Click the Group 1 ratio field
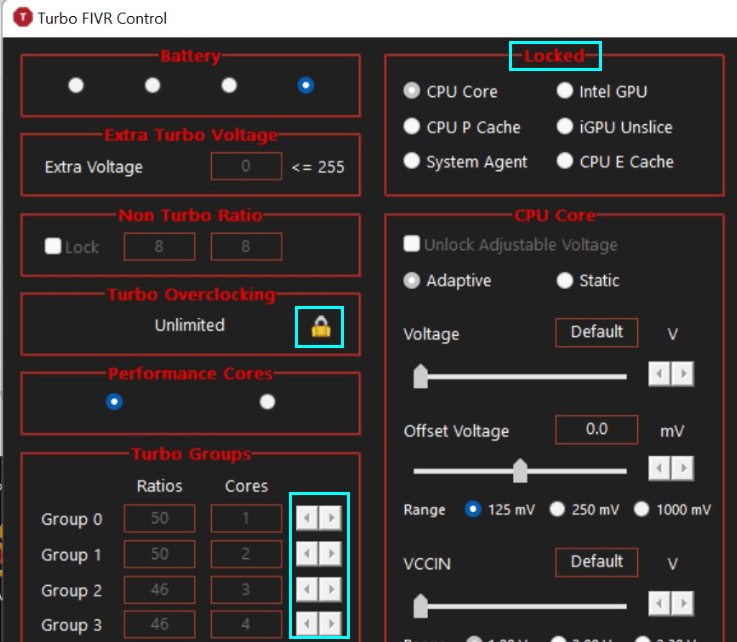The image size is (737, 642). (x=159, y=554)
